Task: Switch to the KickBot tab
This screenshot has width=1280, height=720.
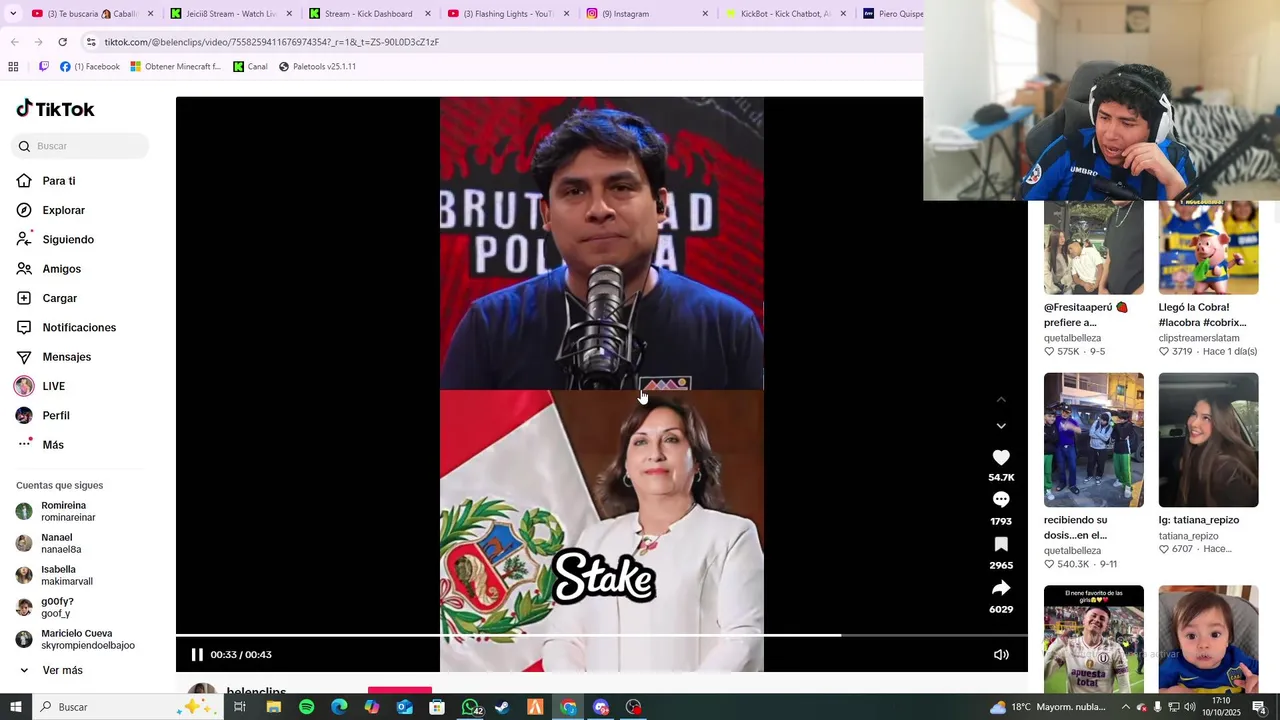Action: click(785, 14)
